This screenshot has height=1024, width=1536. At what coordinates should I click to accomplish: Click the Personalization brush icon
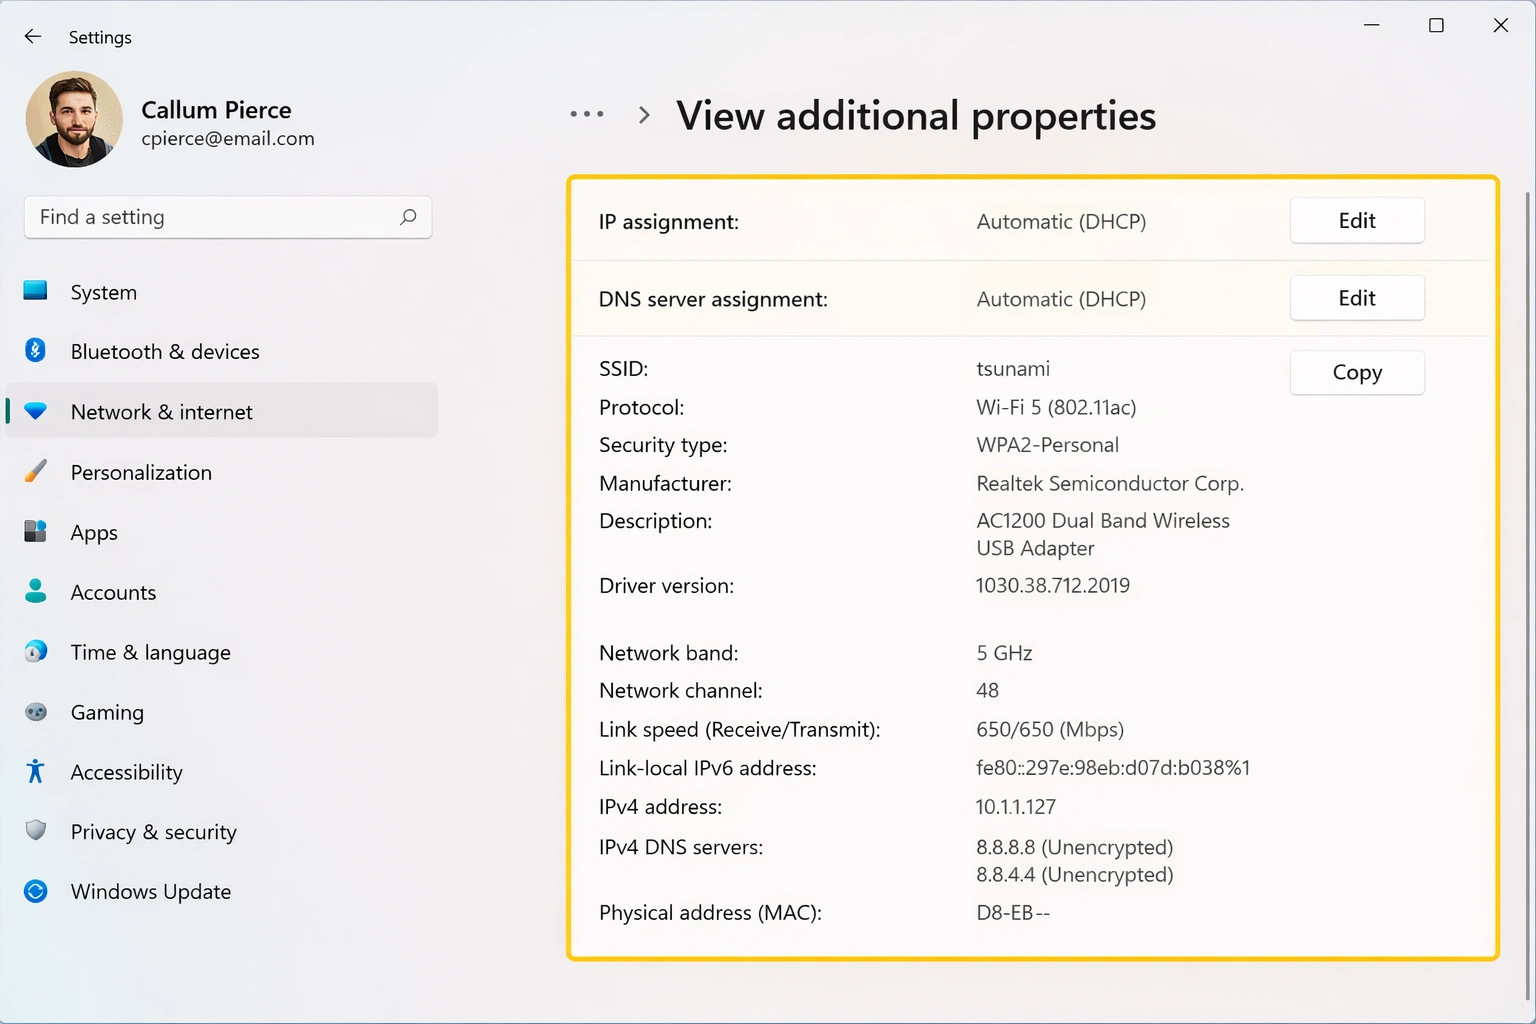click(x=35, y=471)
